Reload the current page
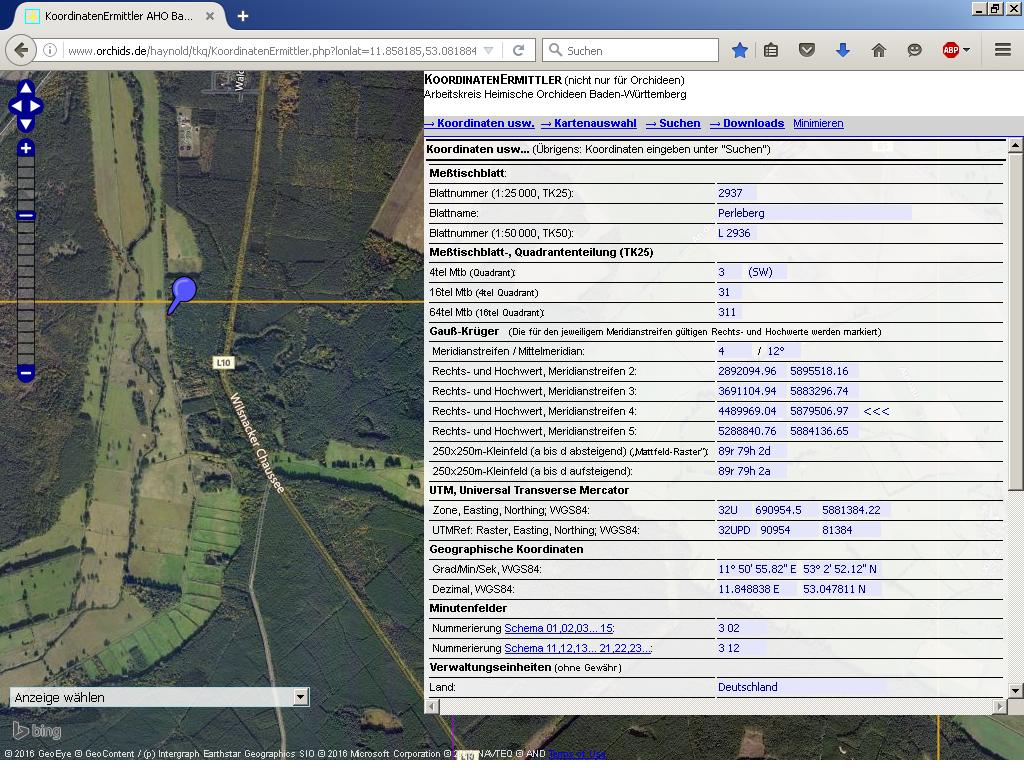1024x768 pixels. coord(518,50)
